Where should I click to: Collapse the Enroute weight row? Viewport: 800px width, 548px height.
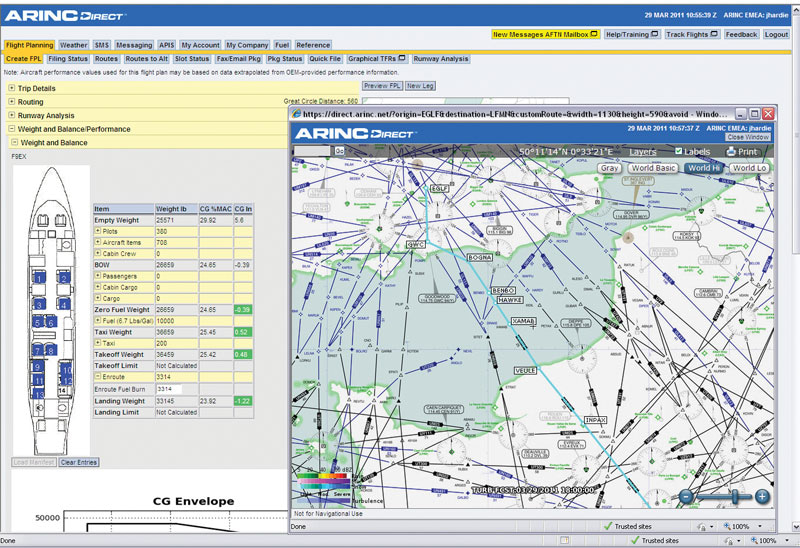click(99, 376)
